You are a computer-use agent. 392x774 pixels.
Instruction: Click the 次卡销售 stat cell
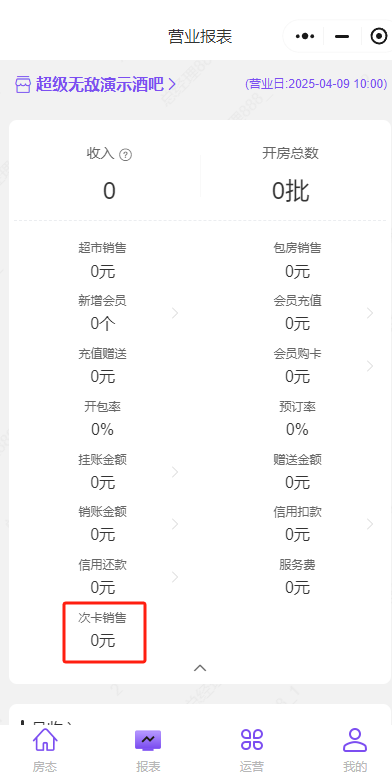point(104,631)
